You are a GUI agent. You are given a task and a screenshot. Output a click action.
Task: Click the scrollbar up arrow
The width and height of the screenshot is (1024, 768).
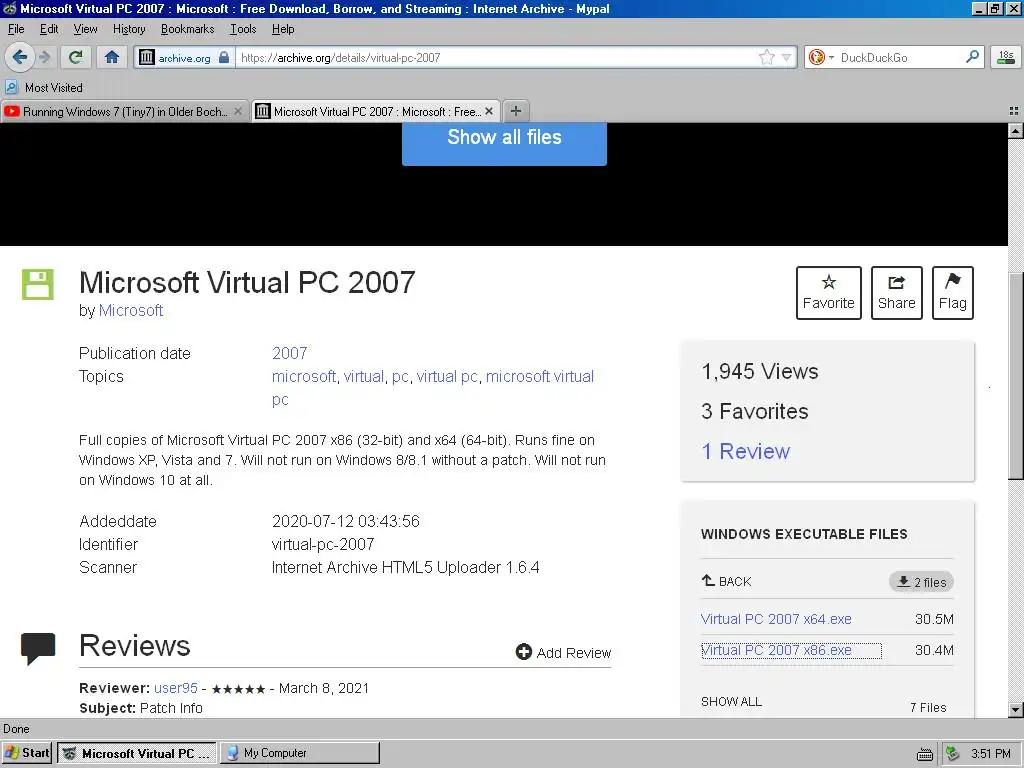(1016, 131)
